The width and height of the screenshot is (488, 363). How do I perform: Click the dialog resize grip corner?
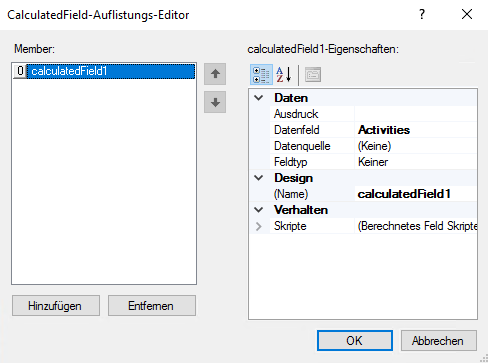pyautogui.click(x=483, y=358)
